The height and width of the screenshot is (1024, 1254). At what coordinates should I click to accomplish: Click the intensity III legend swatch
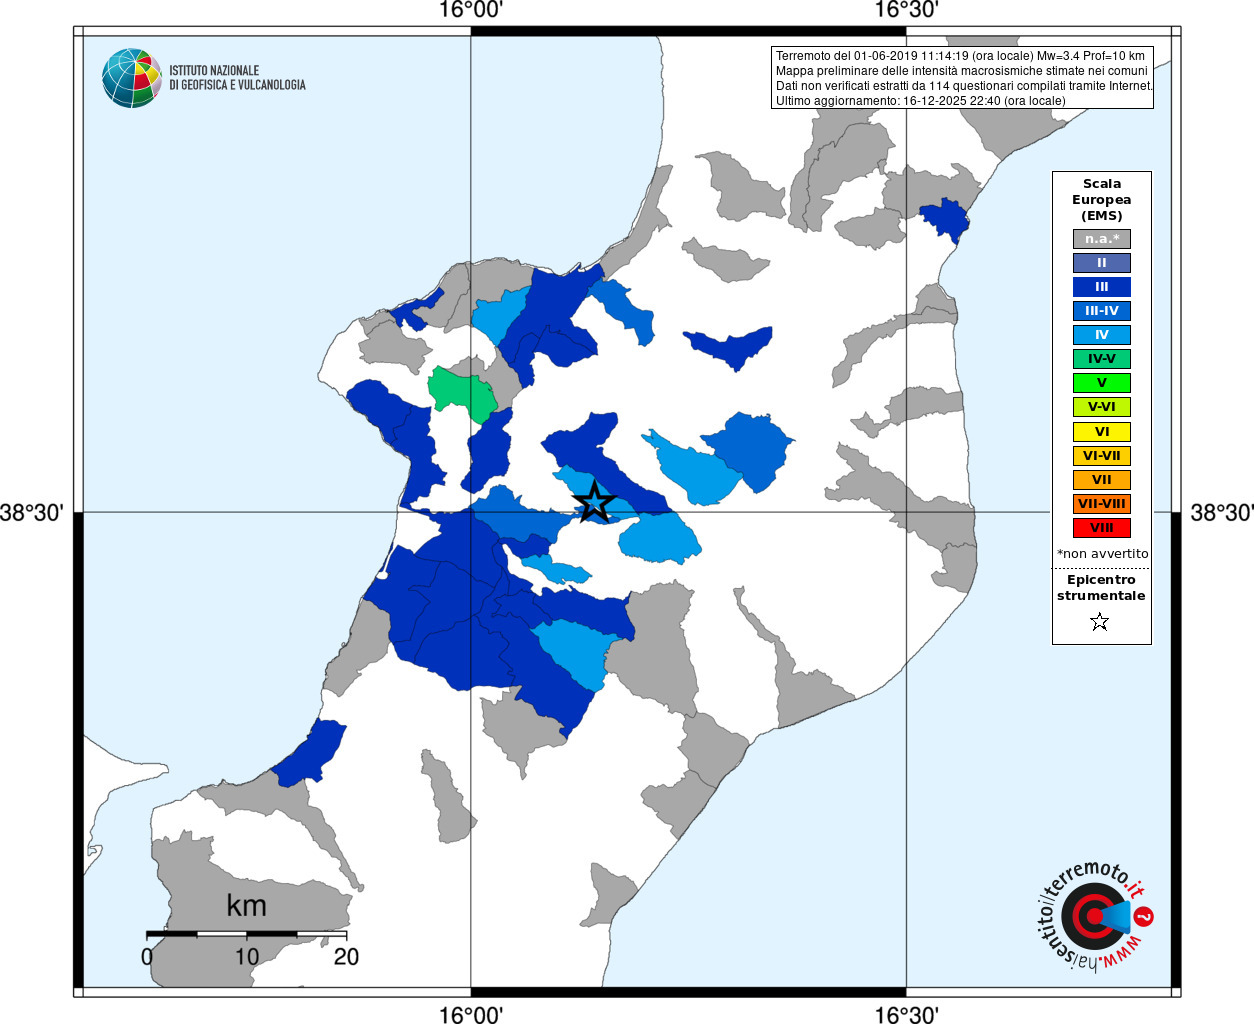[x=1102, y=287]
